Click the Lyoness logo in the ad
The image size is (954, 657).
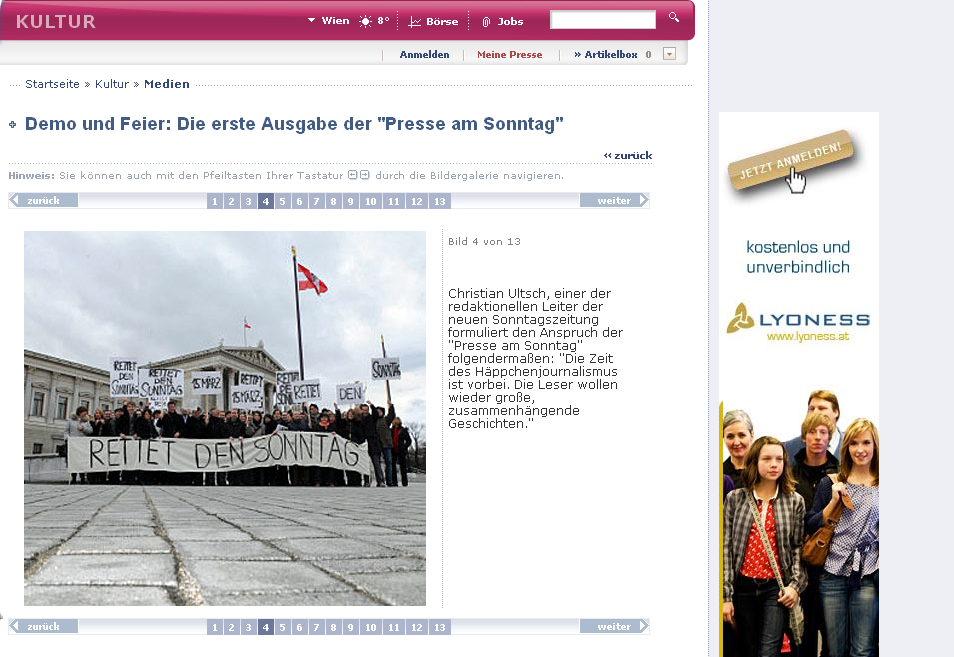pos(798,317)
